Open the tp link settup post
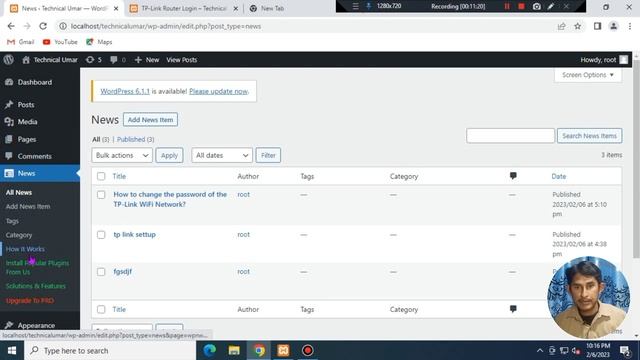 click(x=134, y=235)
